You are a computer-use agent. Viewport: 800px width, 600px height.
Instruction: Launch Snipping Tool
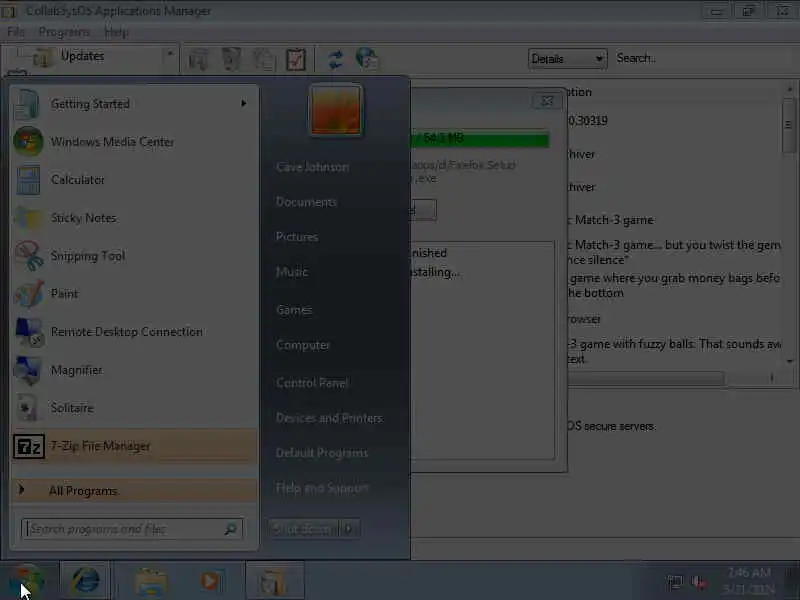[134, 256]
